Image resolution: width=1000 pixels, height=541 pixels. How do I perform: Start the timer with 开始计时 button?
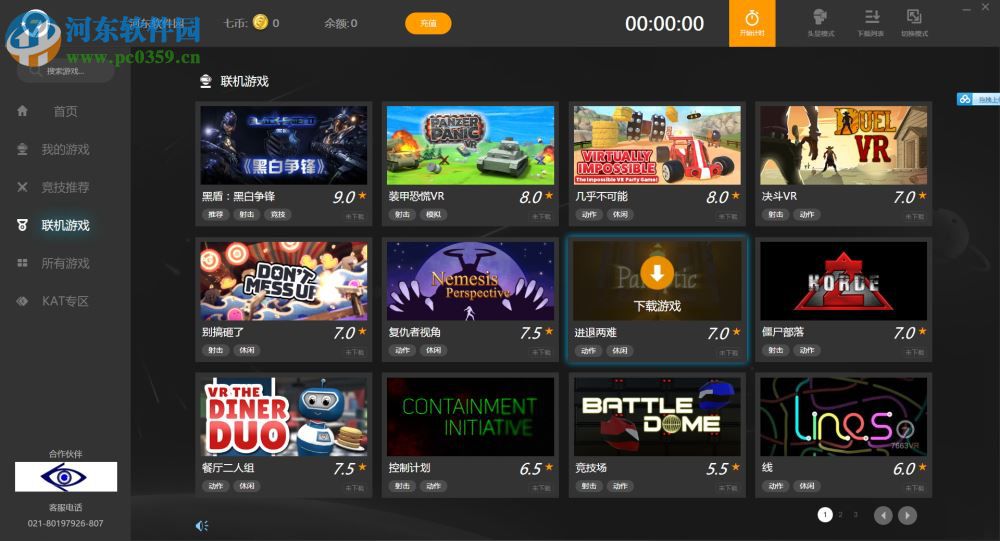[x=752, y=23]
